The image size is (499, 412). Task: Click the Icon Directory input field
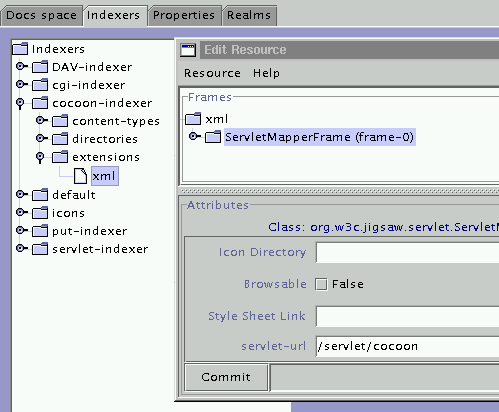click(407, 253)
